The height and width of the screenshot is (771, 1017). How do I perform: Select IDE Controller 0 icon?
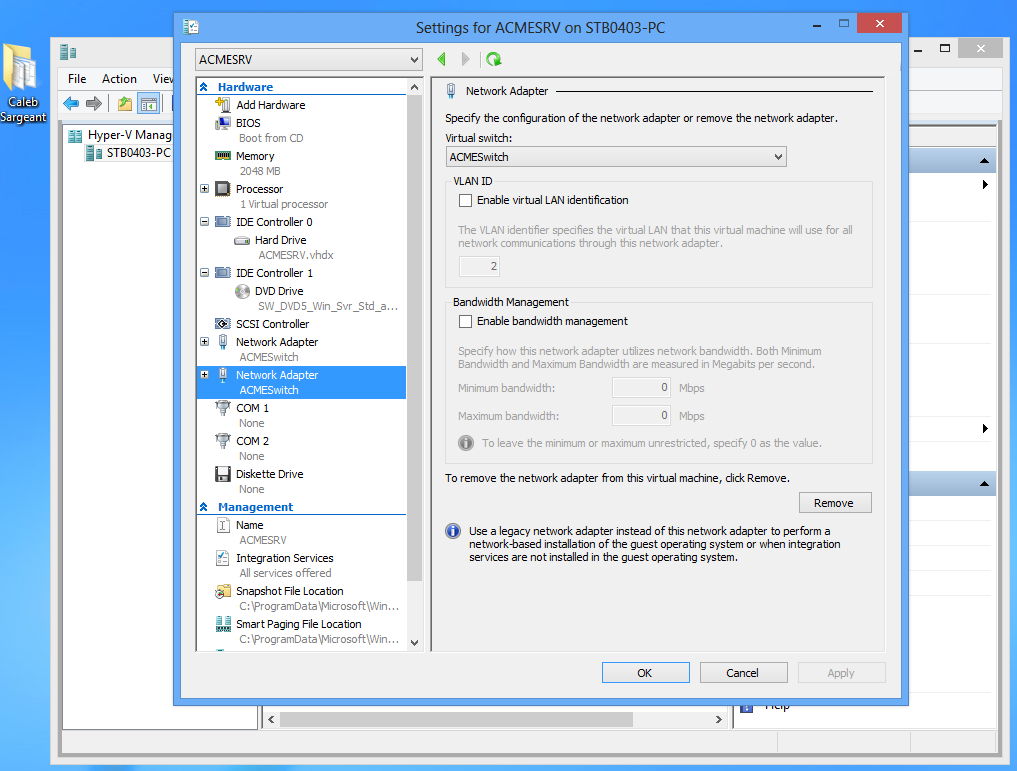click(x=222, y=222)
